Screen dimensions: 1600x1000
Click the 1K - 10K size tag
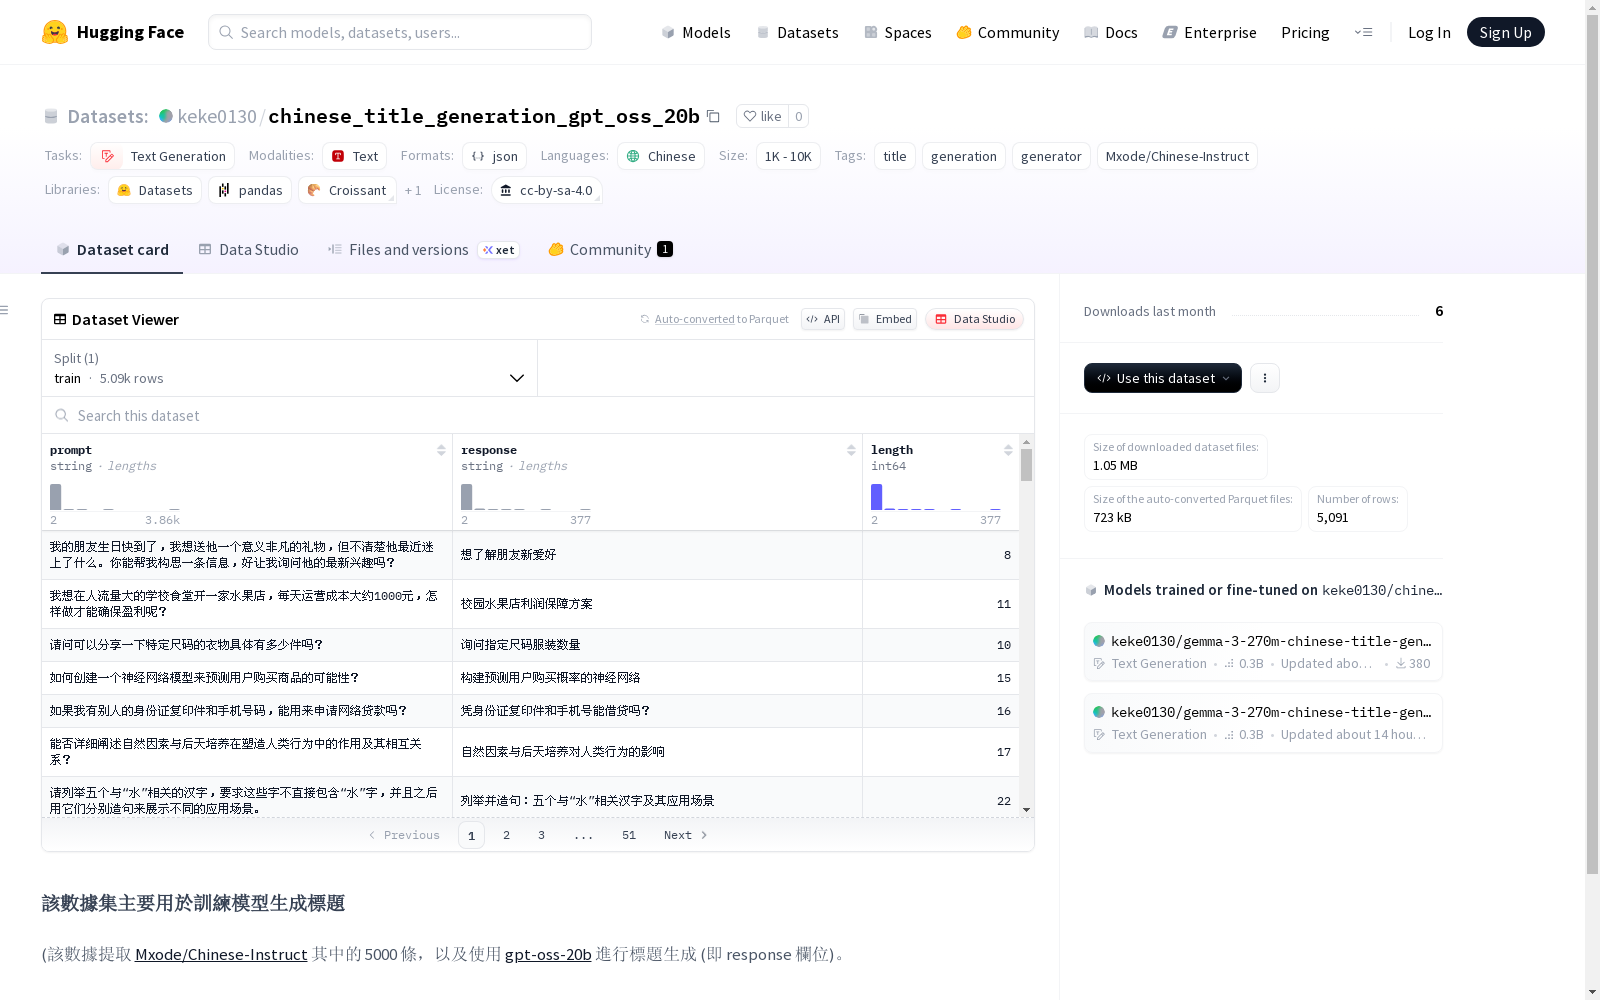point(788,156)
